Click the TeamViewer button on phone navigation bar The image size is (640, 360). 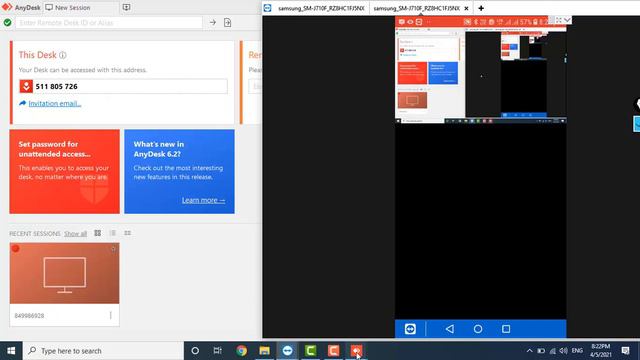tap(410, 329)
